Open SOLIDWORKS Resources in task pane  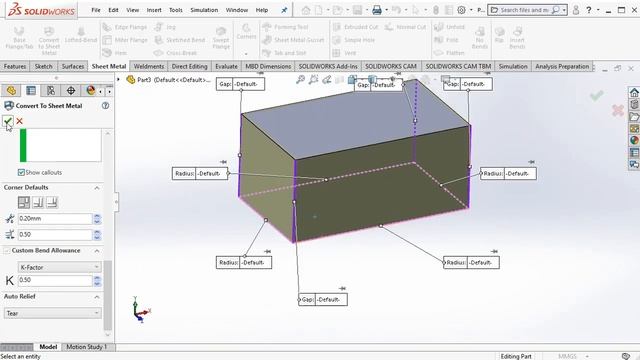[634, 93]
